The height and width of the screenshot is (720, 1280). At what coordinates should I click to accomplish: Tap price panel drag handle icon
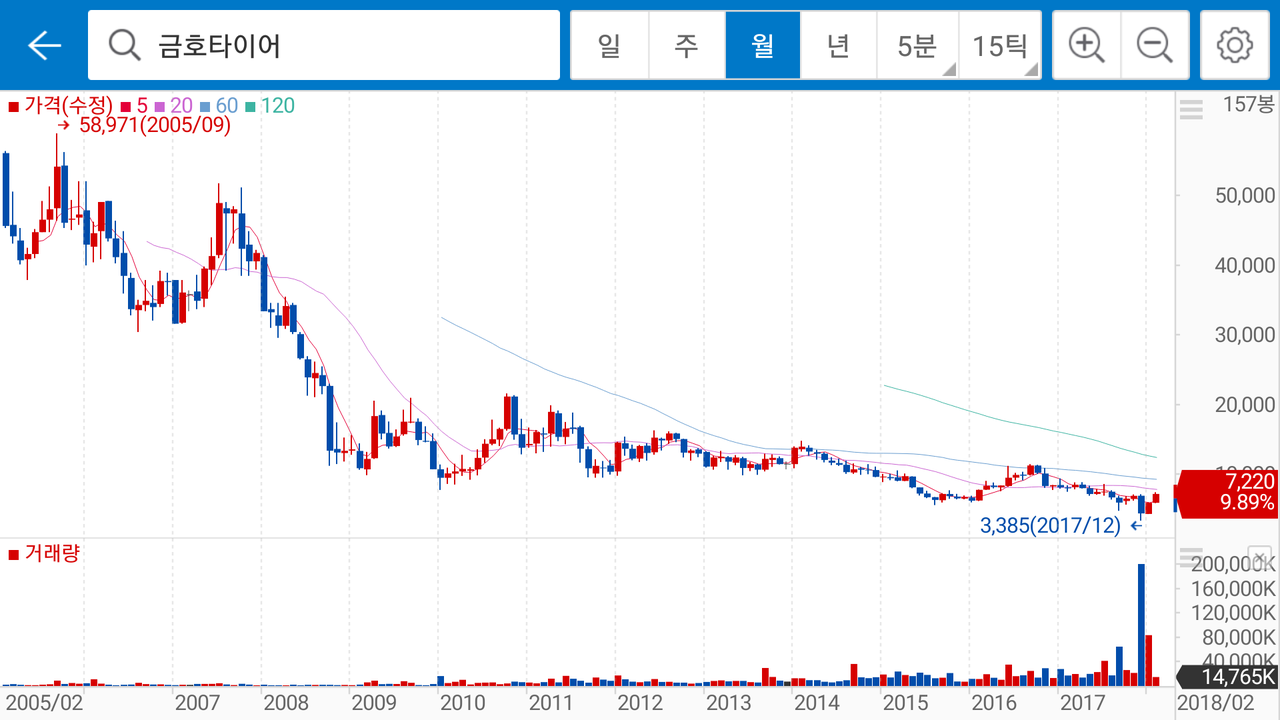(1191, 110)
